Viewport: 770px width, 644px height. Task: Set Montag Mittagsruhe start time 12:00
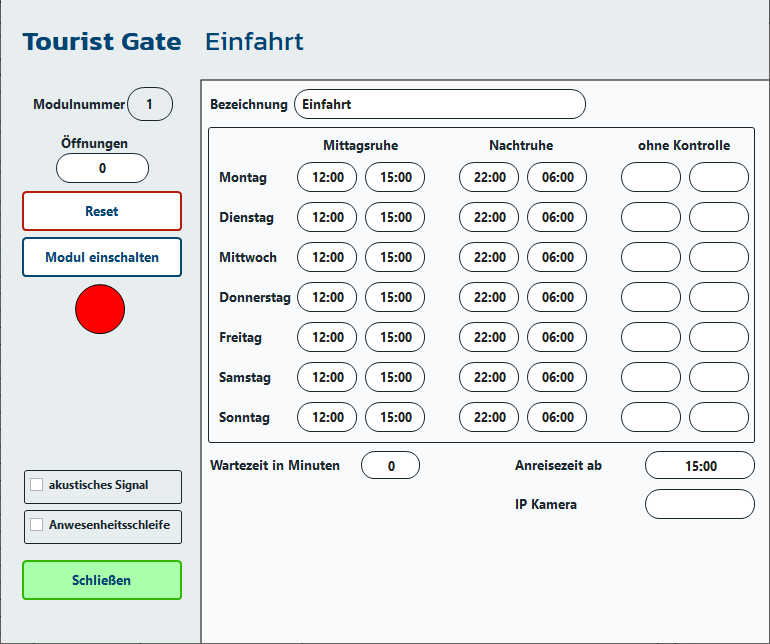tap(327, 177)
